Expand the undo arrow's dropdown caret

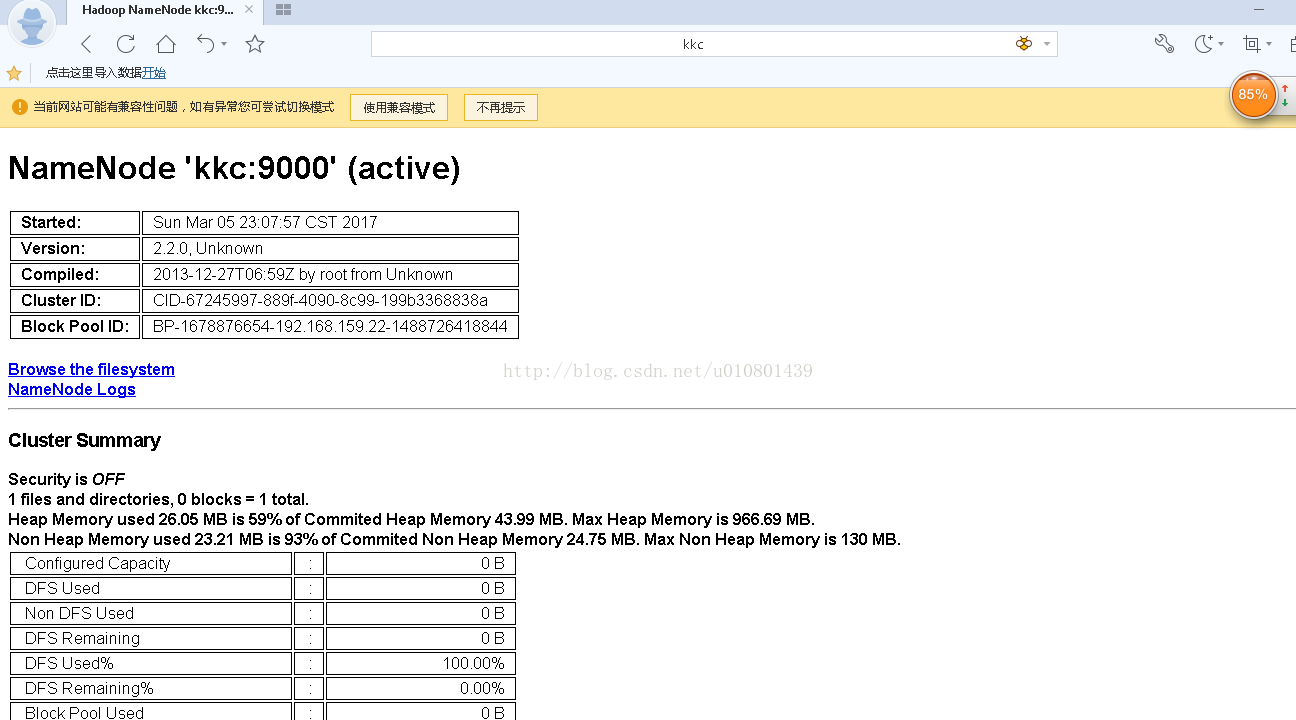tap(224, 44)
